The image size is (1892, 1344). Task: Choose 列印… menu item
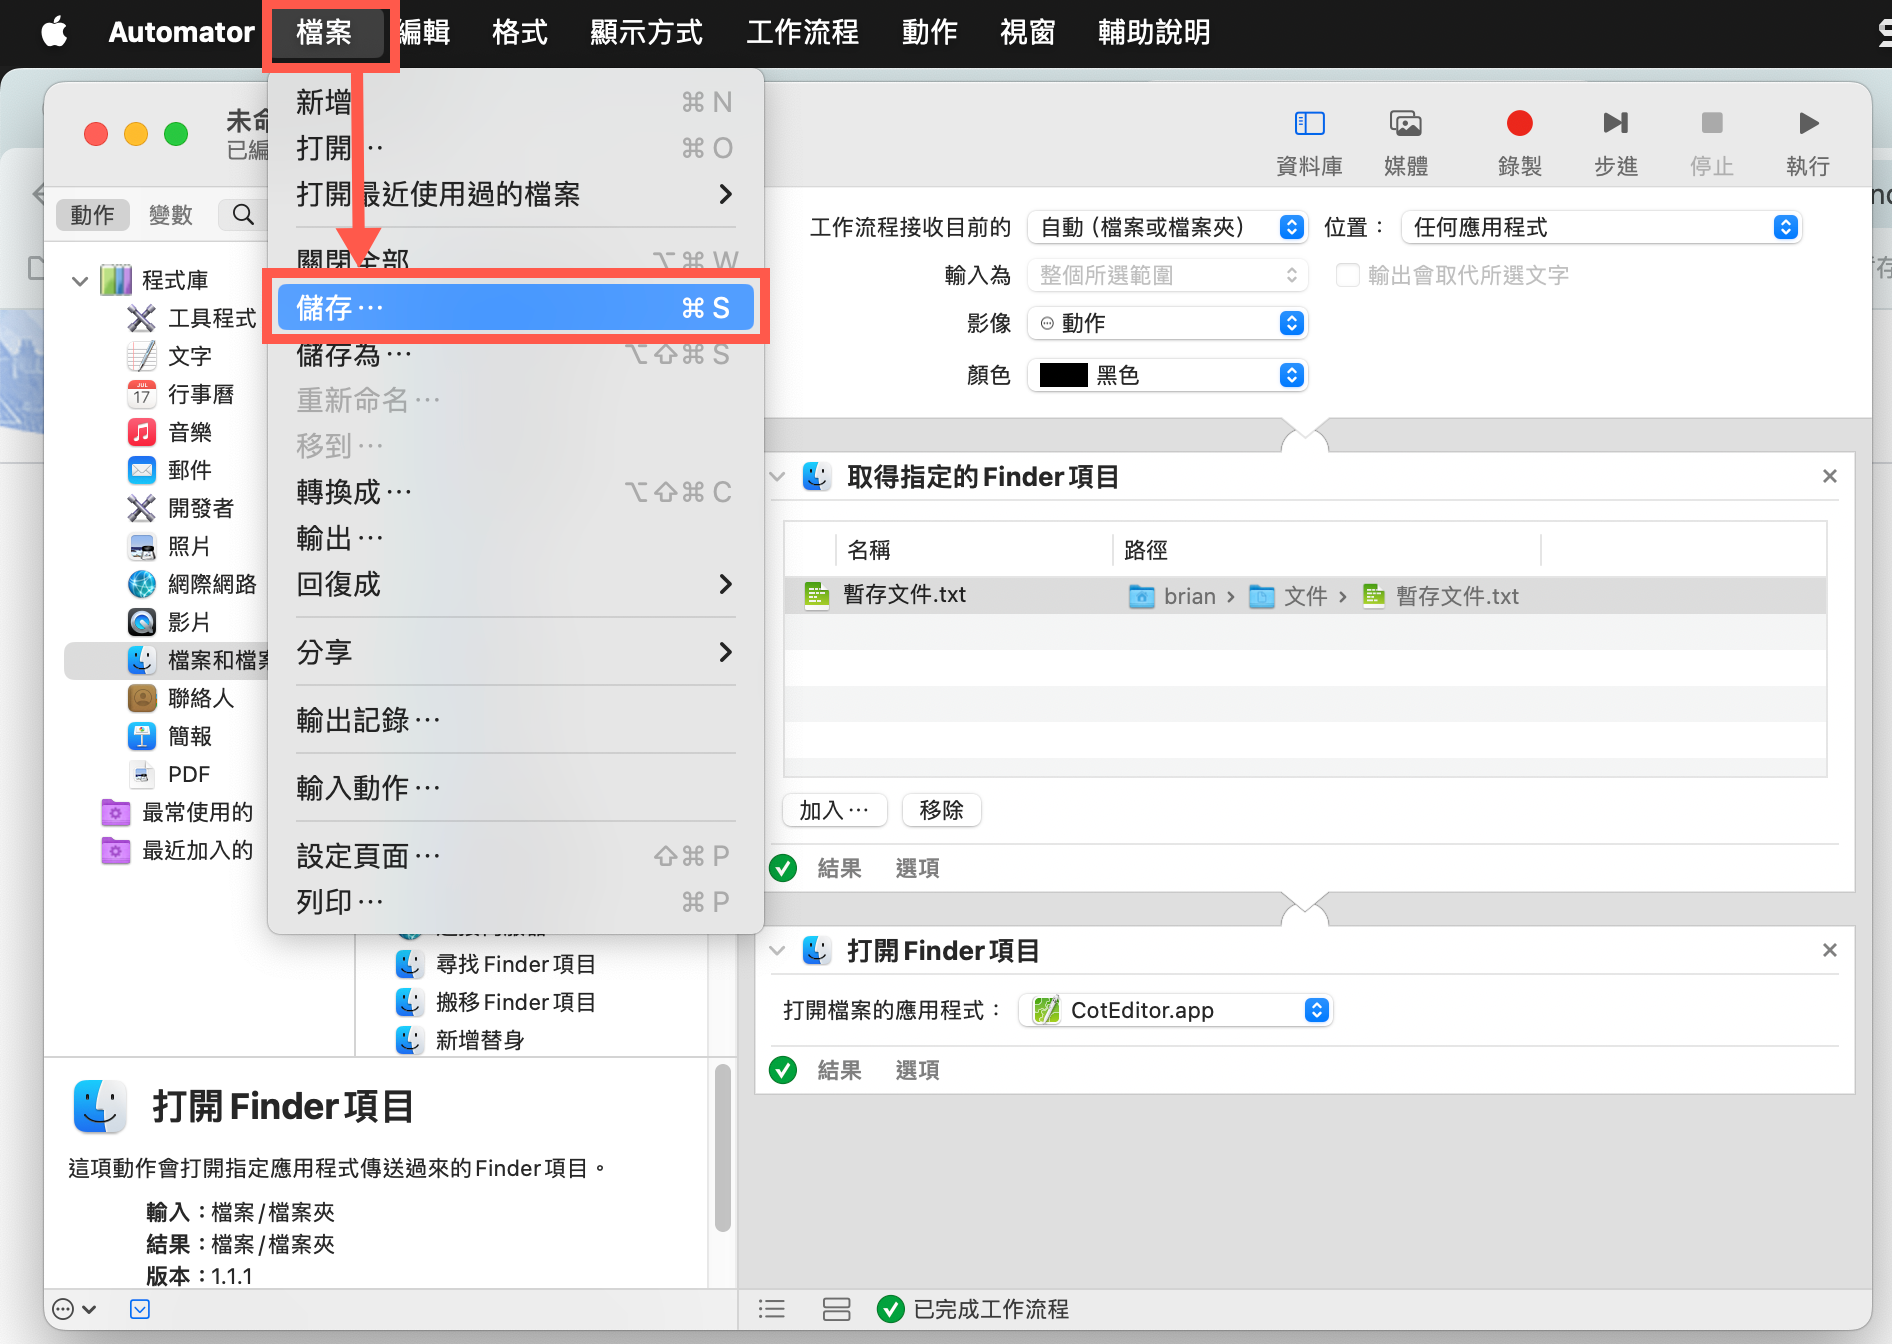[x=515, y=902]
